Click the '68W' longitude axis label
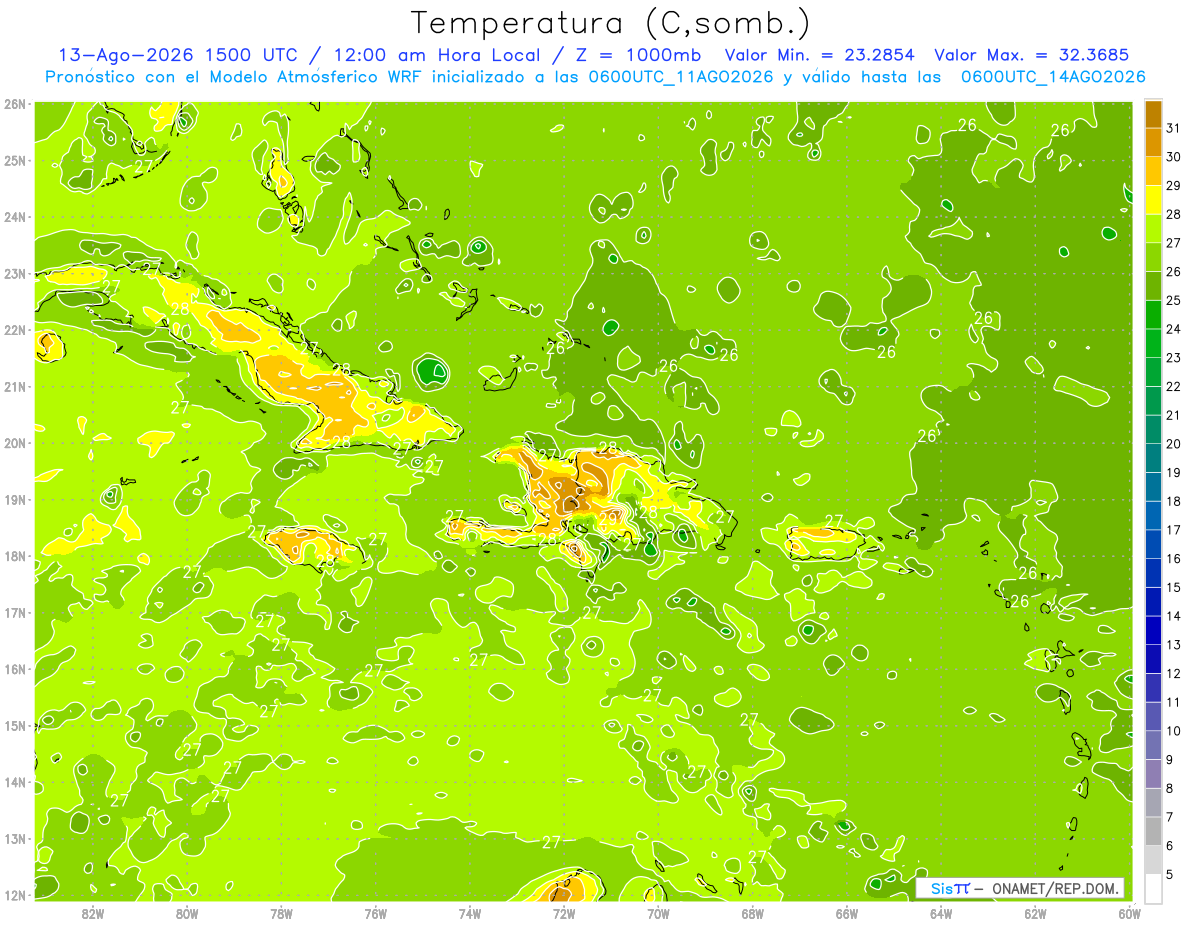The width and height of the screenshot is (1200, 927). (x=752, y=913)
